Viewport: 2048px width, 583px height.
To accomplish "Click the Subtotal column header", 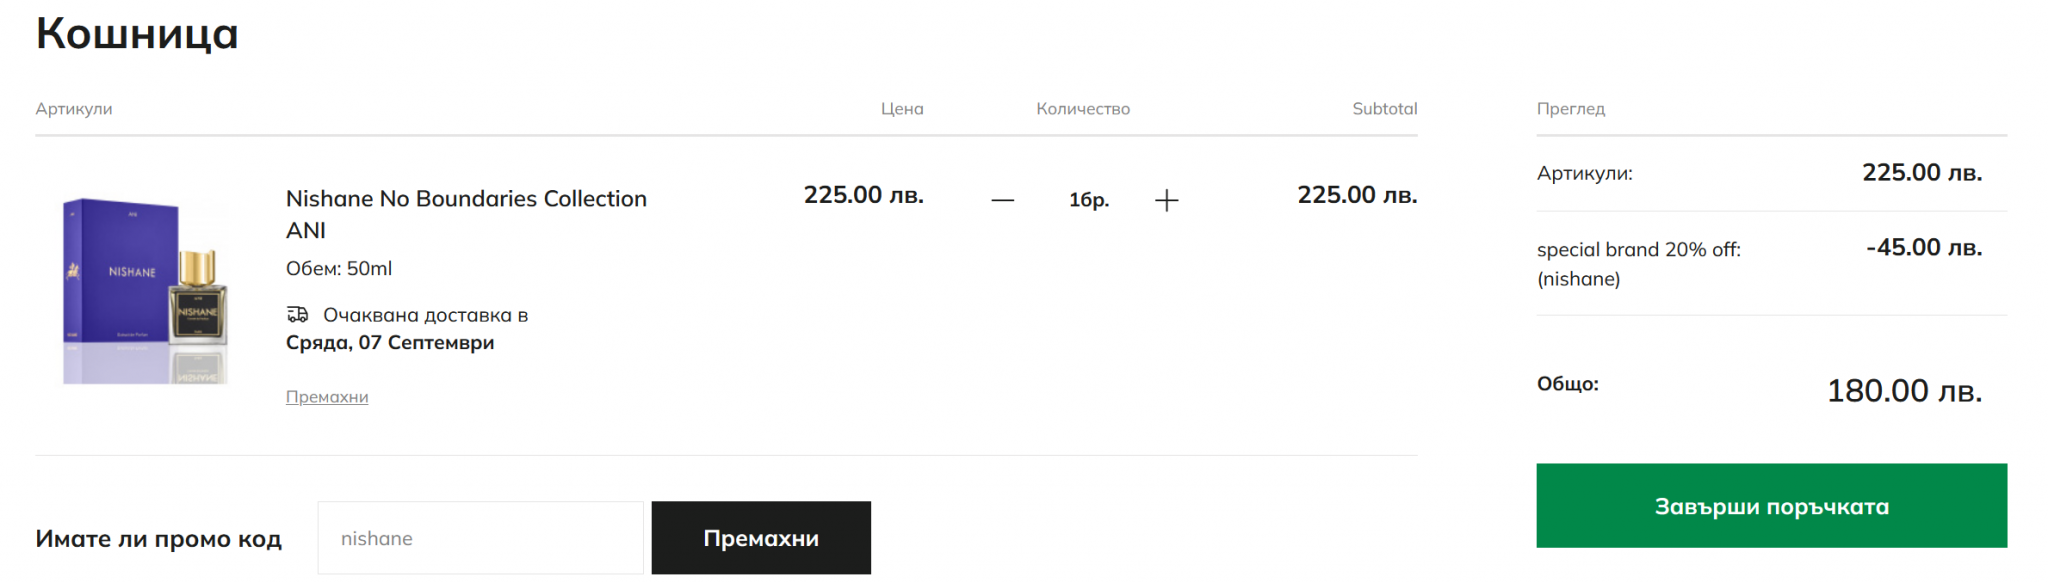I will click(x=1384, y=109).
